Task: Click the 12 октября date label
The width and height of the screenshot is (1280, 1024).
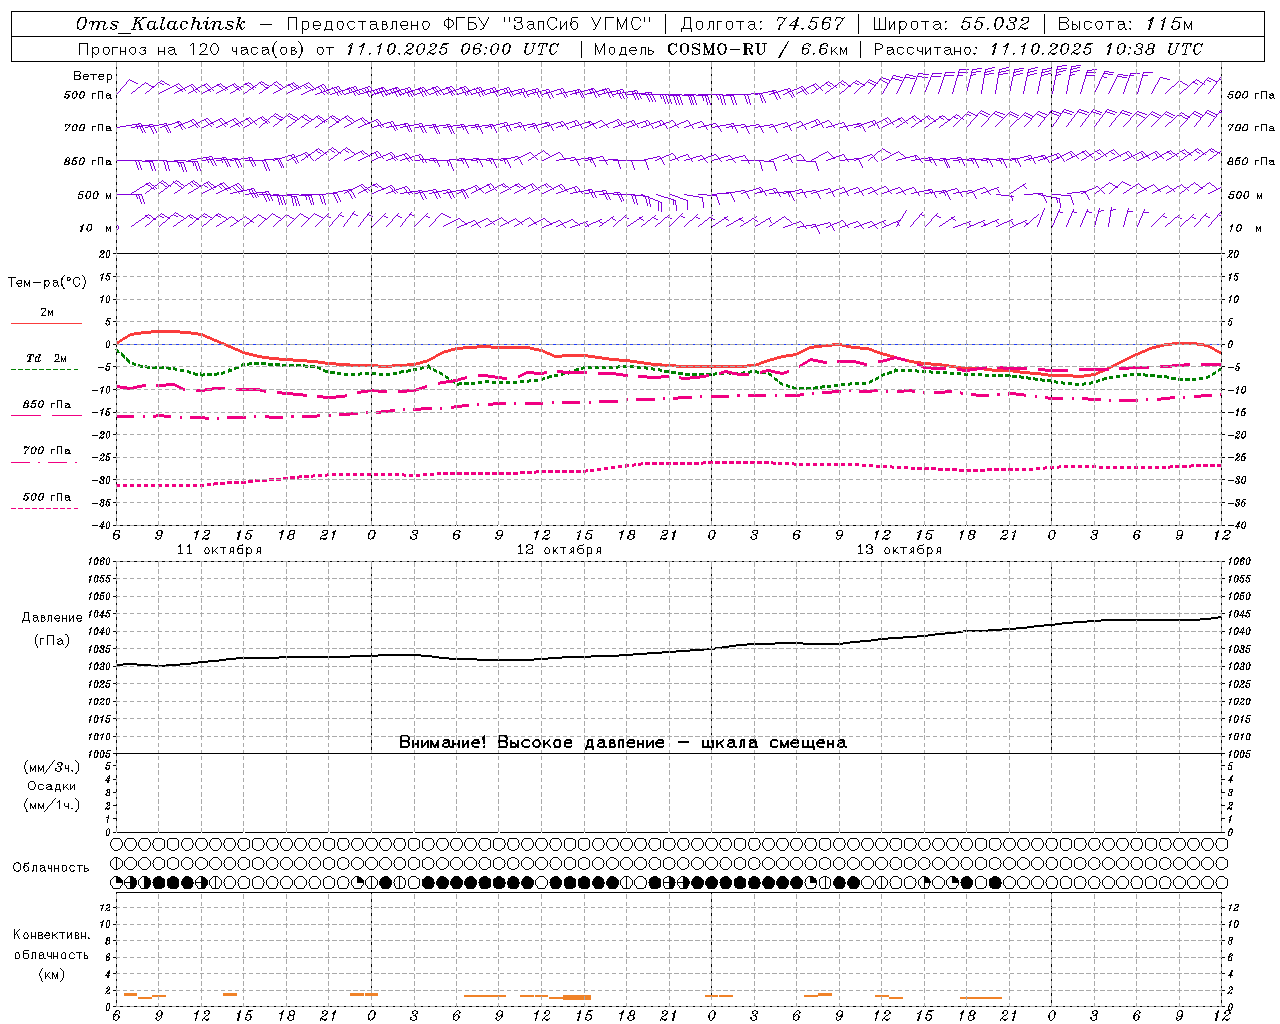Action: (x=559, y=550)
